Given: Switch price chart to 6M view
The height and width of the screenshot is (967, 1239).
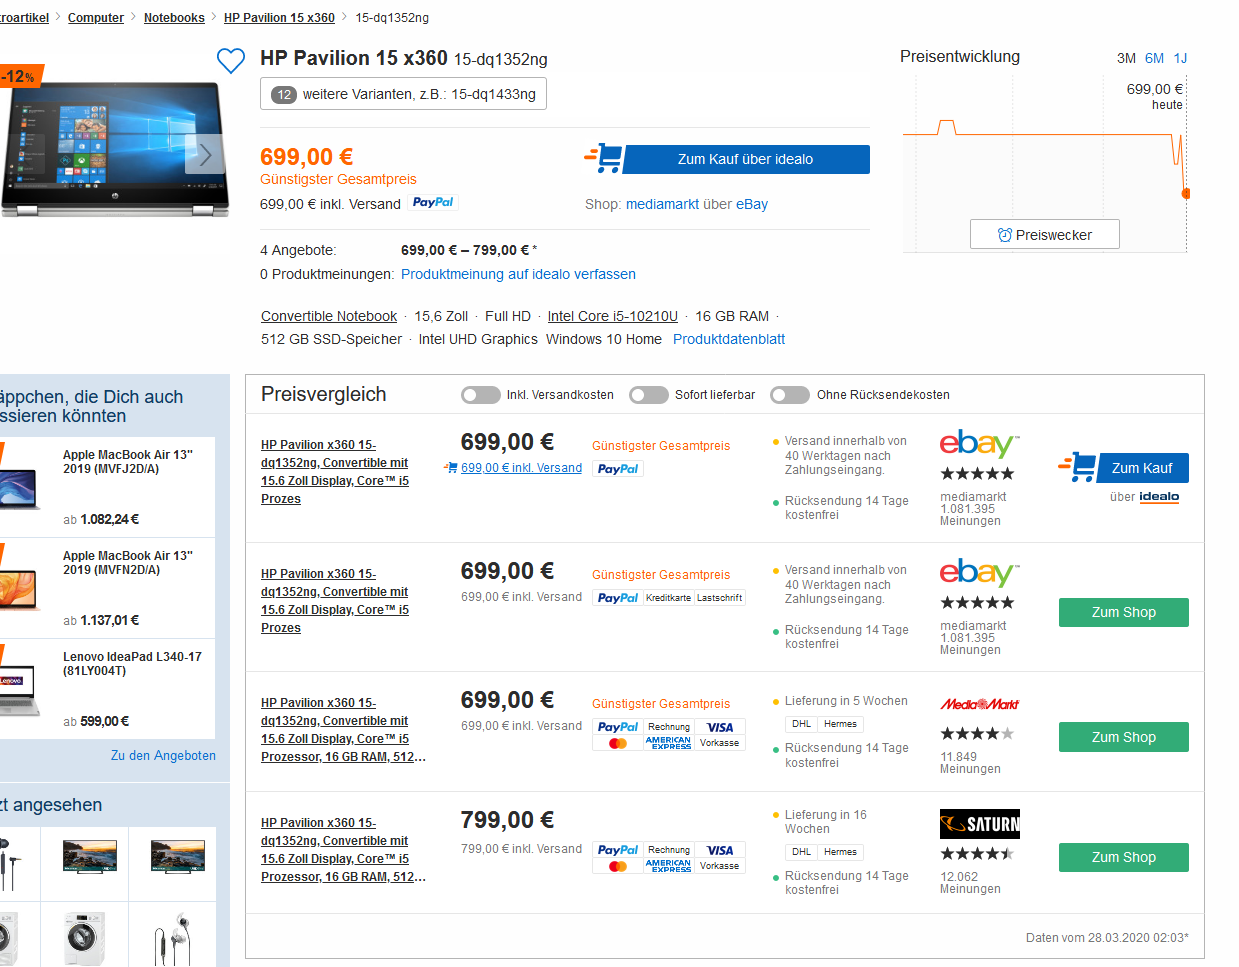Looking at the screenshot, I should [x=1154, y=58].
